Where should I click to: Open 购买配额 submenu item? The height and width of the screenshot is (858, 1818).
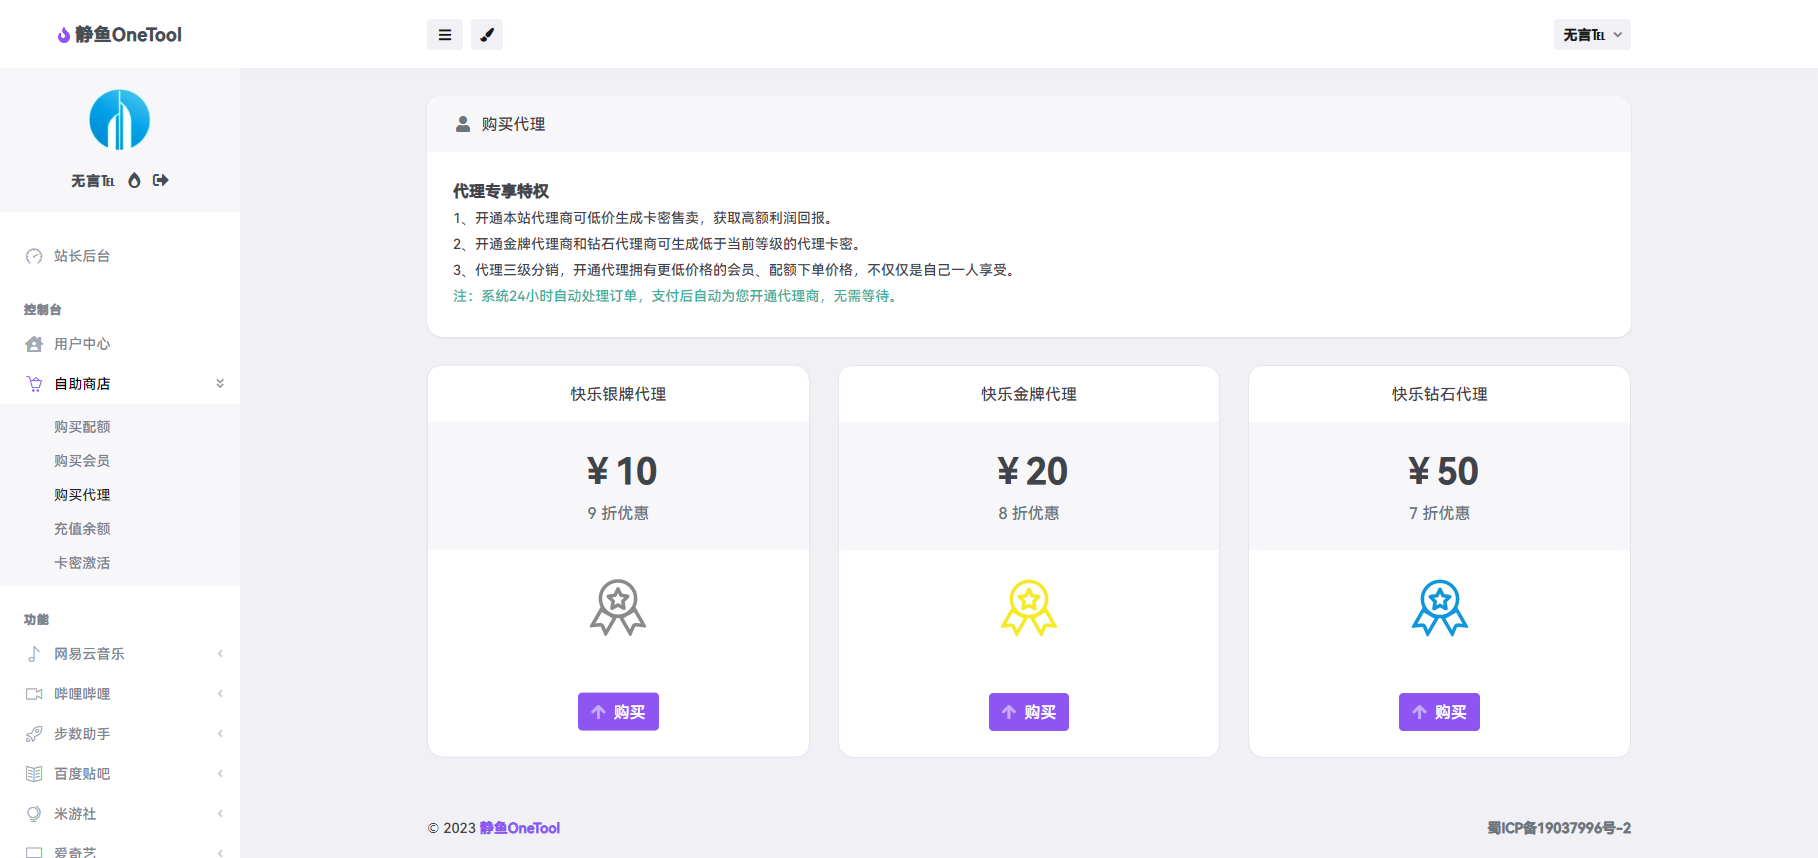click(82, 427)
